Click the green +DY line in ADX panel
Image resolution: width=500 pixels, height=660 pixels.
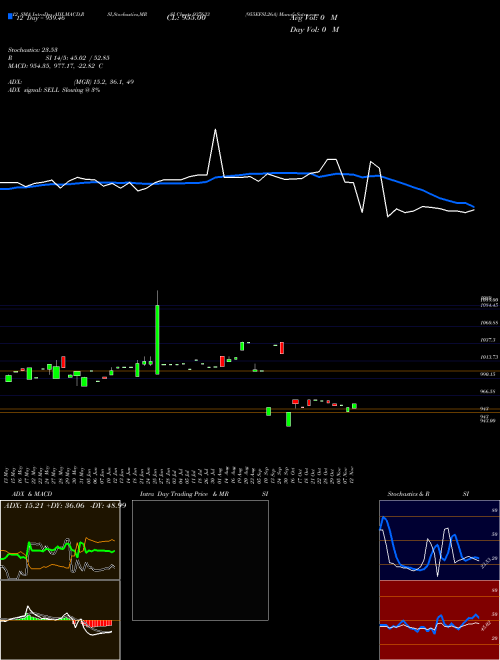58,549
